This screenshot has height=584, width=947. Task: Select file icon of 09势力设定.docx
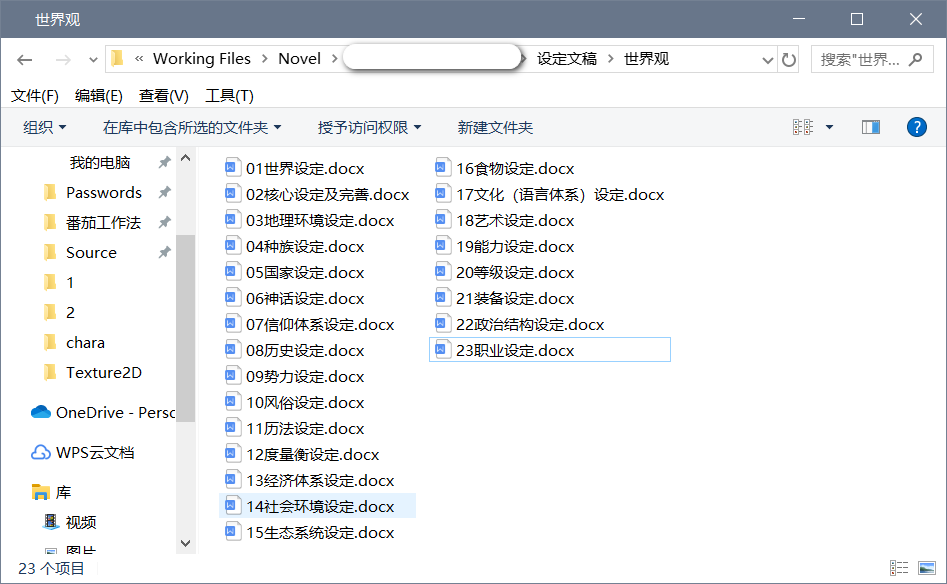point(231,375)
